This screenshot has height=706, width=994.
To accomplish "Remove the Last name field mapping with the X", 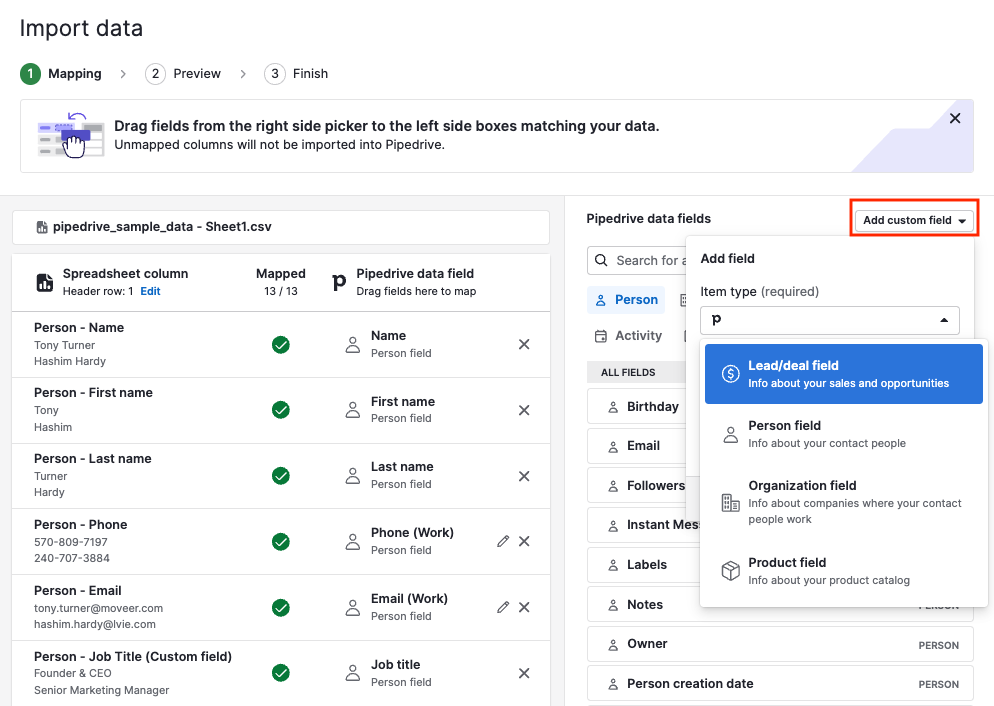I will 524,476.
